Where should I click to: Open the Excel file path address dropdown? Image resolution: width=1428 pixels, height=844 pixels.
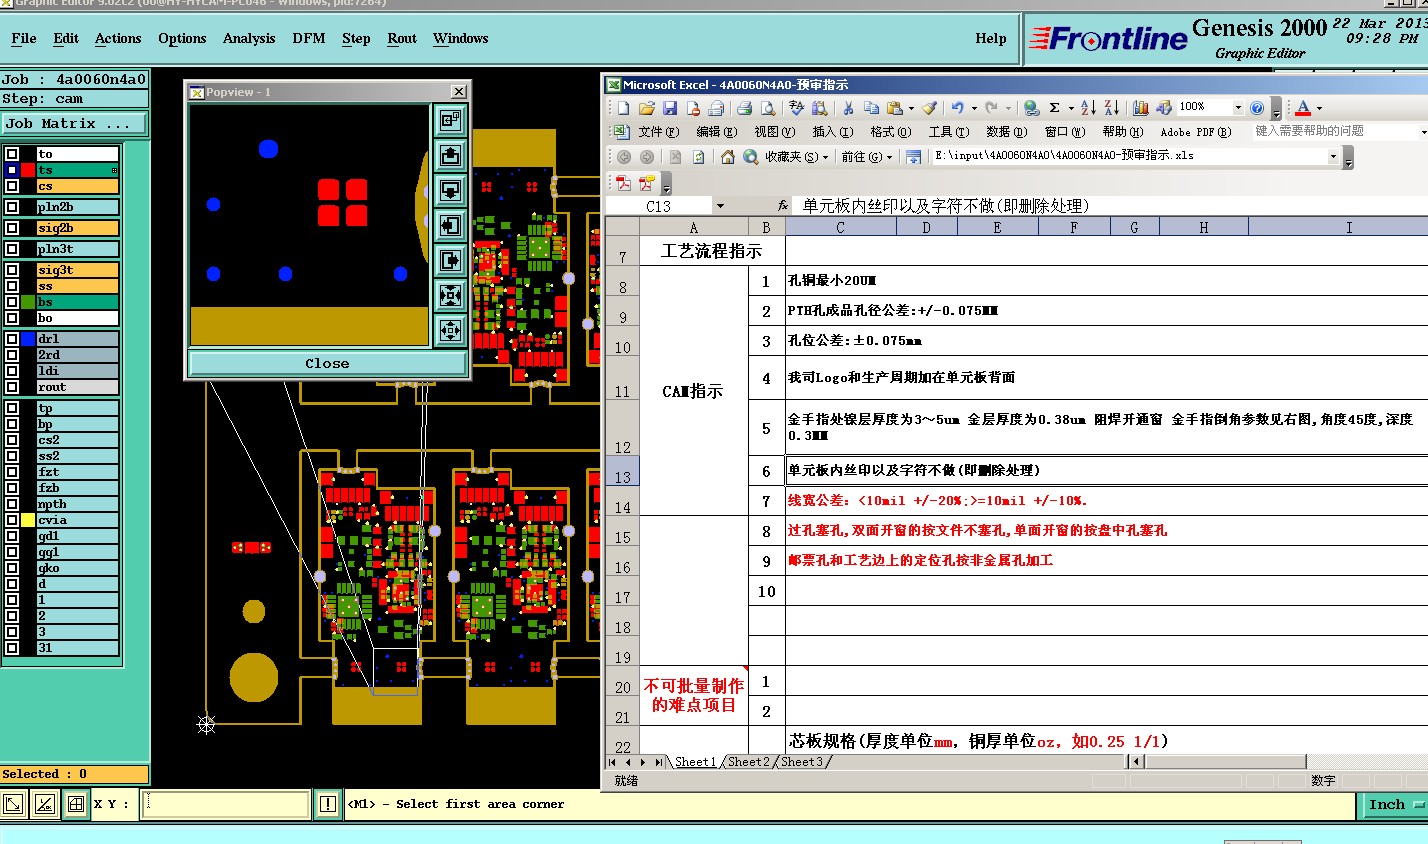(1333, 157)
